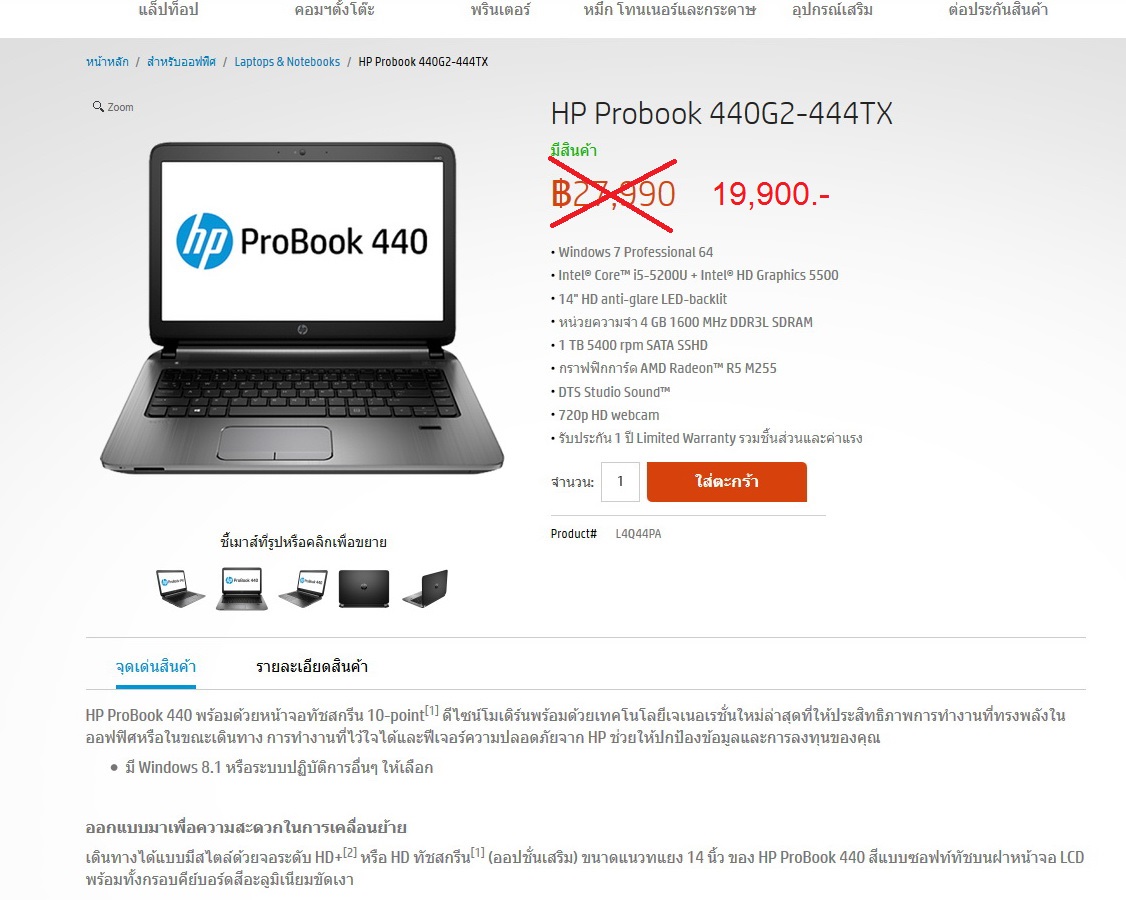Open สำหรับออฟฟิศ breadcrumb link
Screen dimensions: 1126x900
181,62
